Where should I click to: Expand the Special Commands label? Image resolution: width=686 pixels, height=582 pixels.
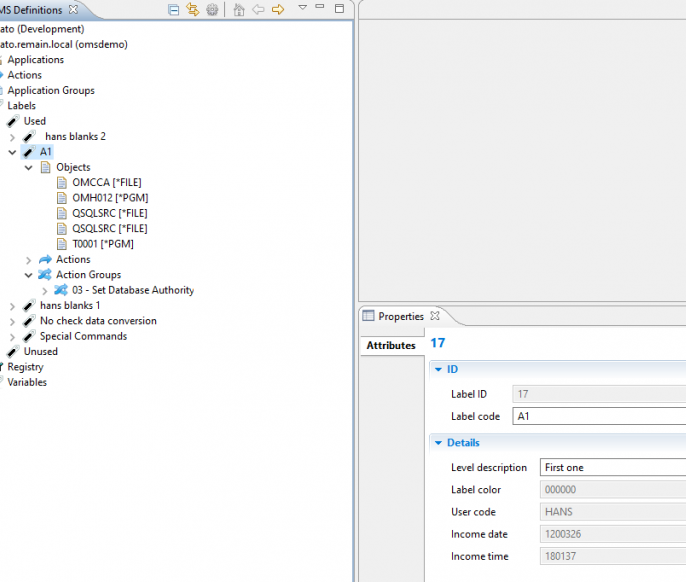tap(12, 337)
